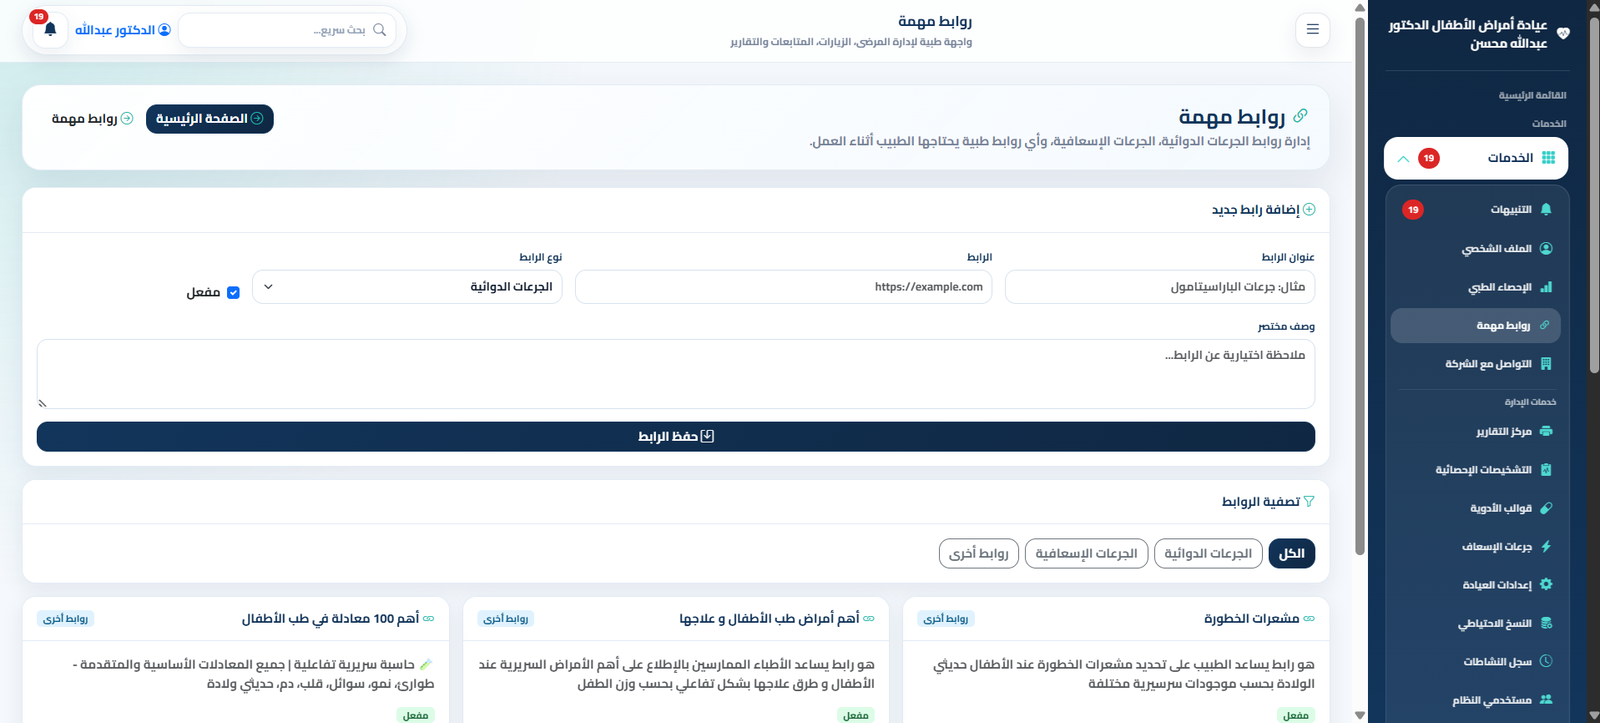Select روابط مهمة link icon in sidebar
Screen dimensions: 1600x723
(x=1544, y=325)
